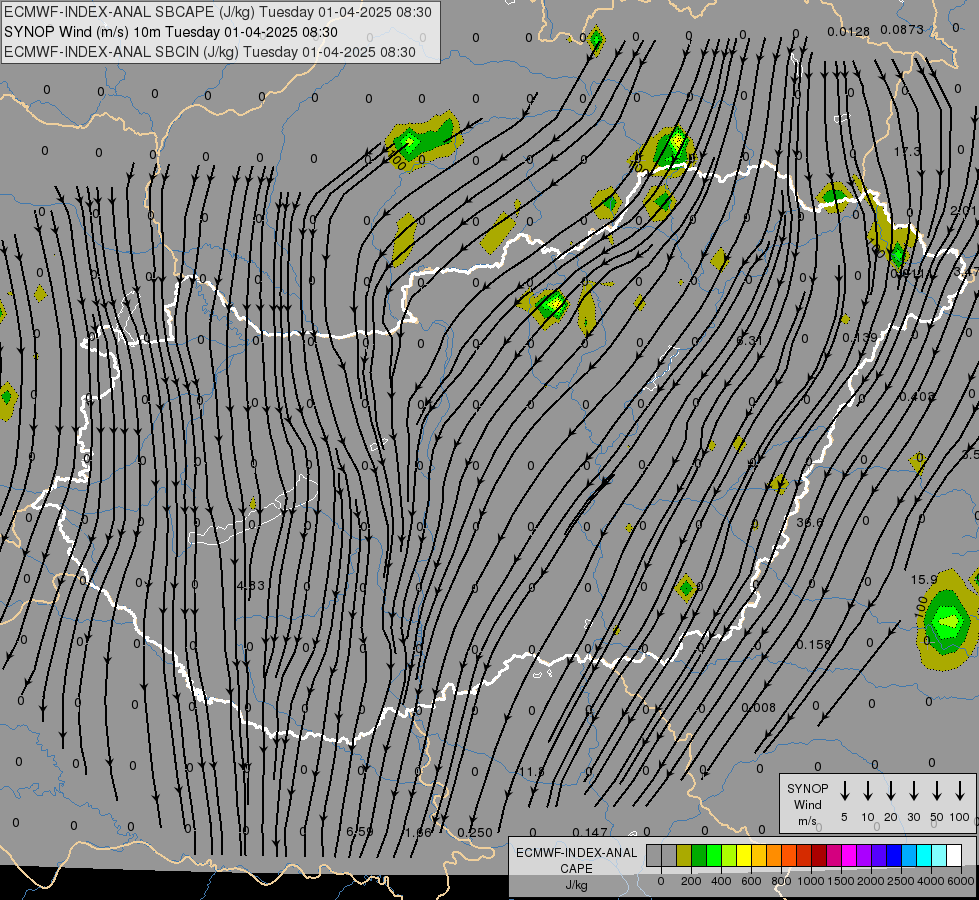Viewport: 979px width, 900px height.
Task: Click the 6.31 value on the map
Action: [749, 340]
